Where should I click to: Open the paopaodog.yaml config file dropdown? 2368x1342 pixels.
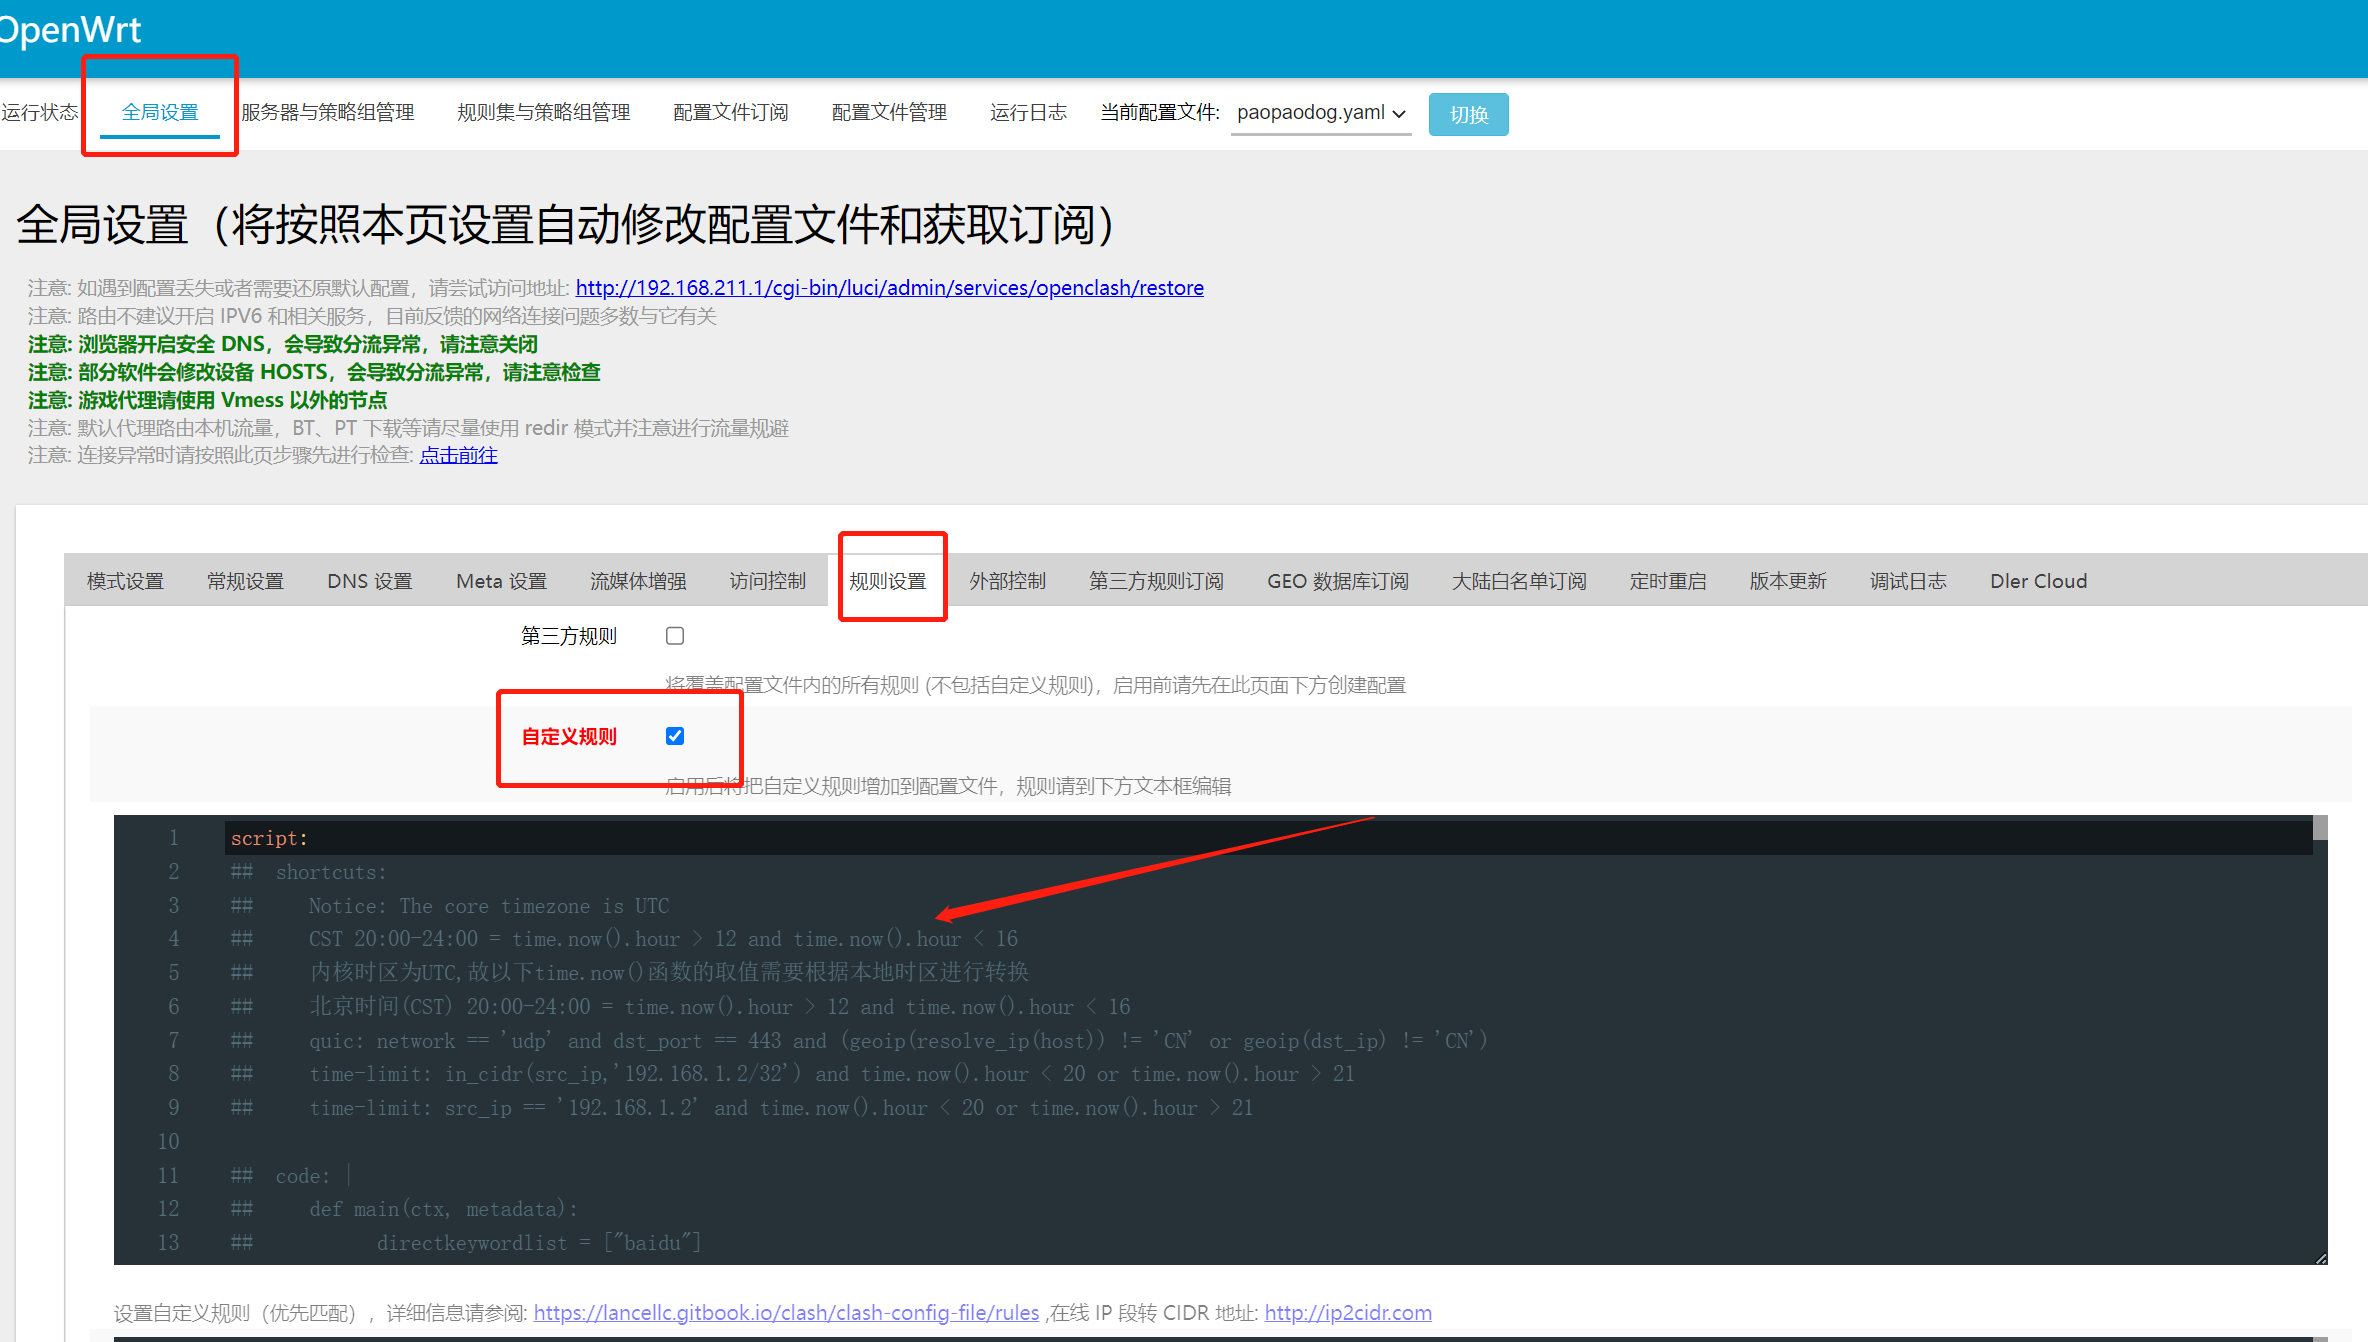(1320, 113)
